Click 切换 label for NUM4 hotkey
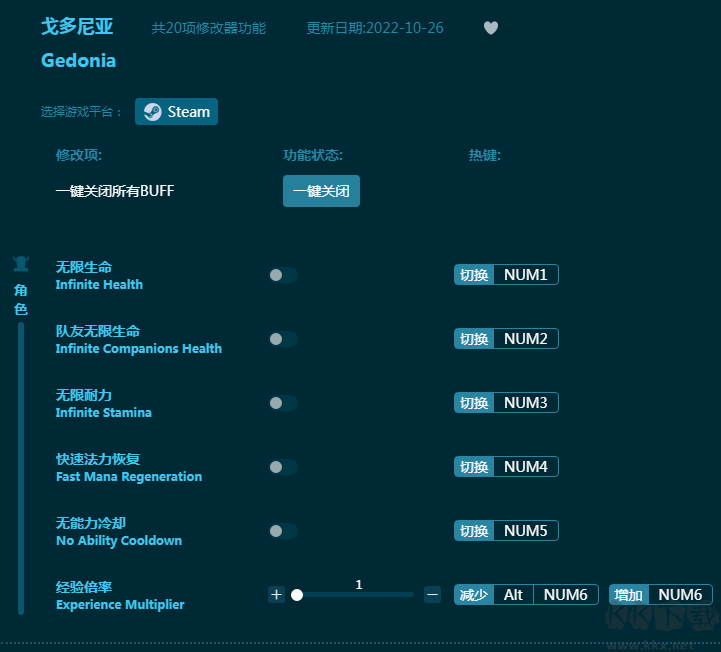Viewport: 721px width, 652px height. click(474, 467)
